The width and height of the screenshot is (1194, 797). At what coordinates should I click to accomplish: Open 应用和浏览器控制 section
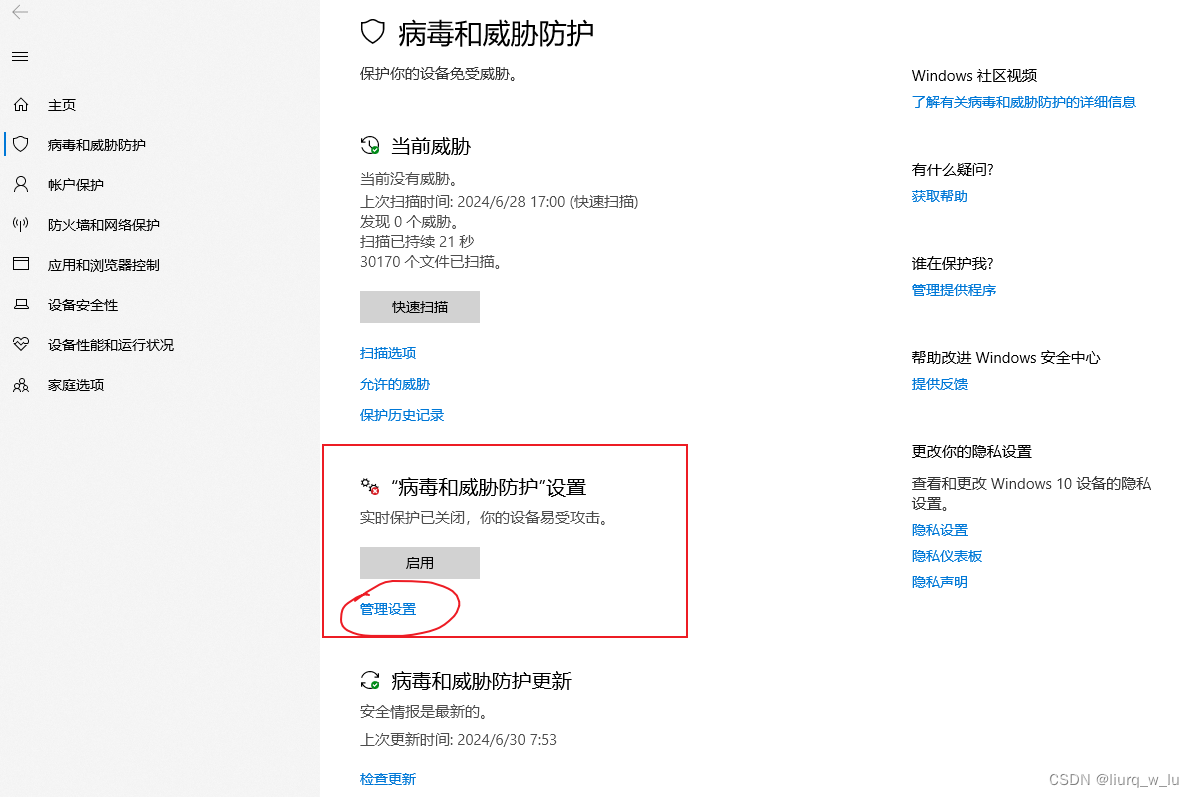coord(104,265)
